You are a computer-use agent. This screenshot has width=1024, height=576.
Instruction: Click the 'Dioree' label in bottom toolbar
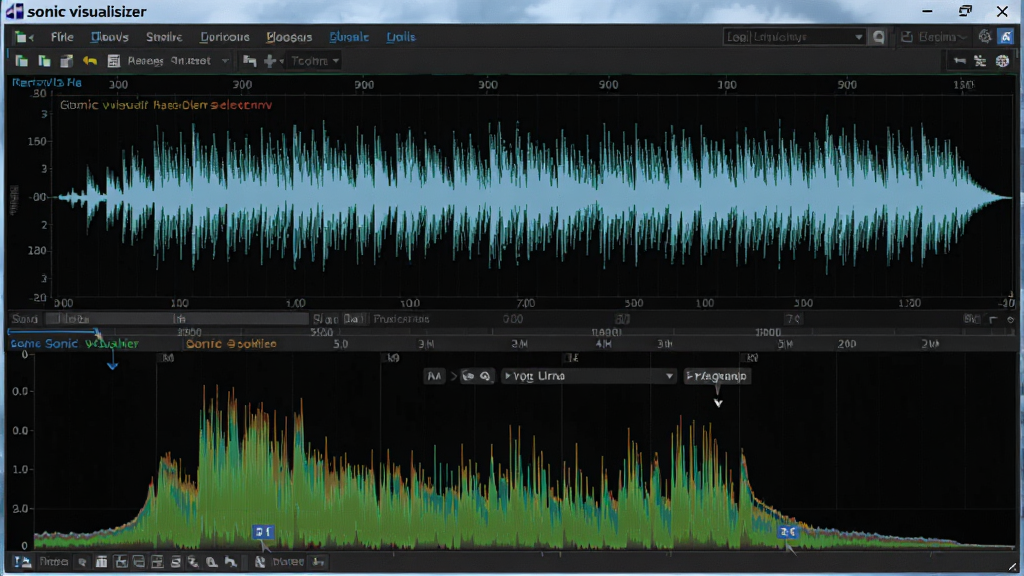[288, 562]
